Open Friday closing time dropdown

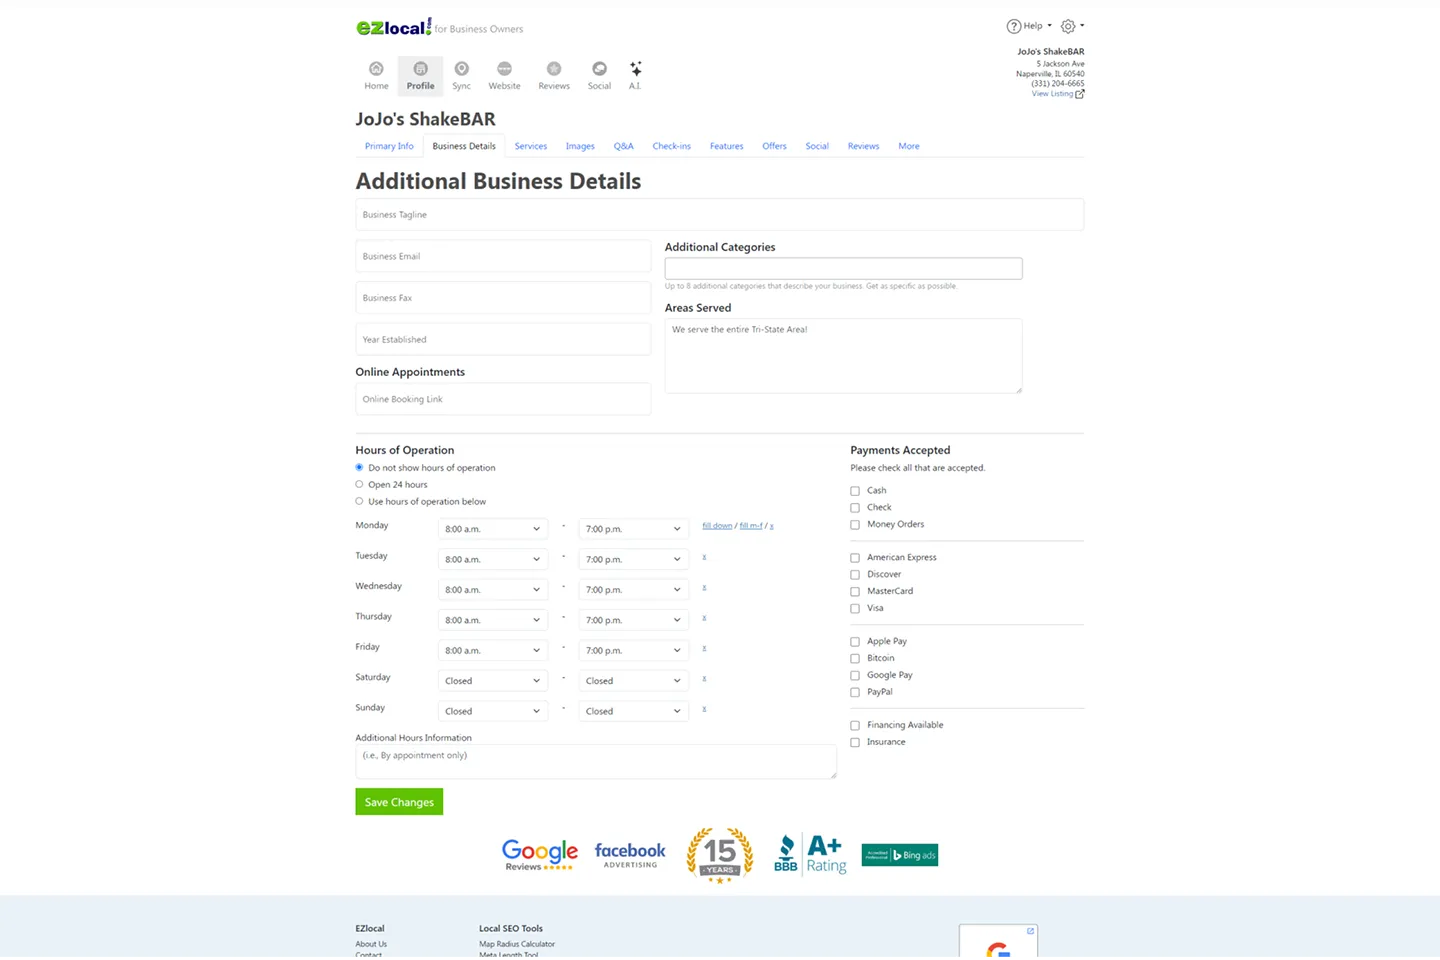point(634,650)
